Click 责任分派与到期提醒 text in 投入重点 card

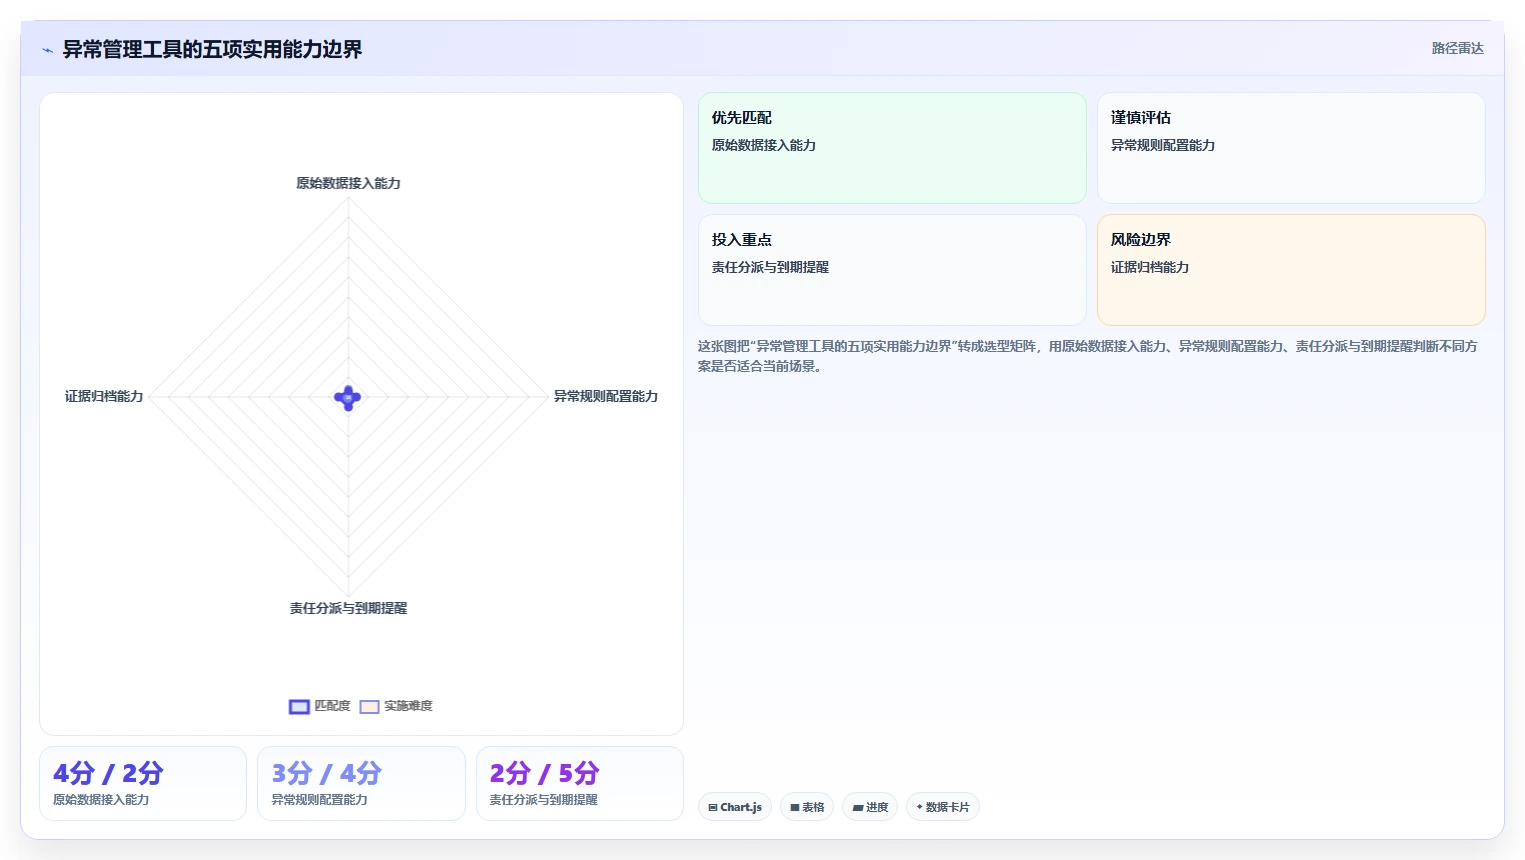click(770, 267)
